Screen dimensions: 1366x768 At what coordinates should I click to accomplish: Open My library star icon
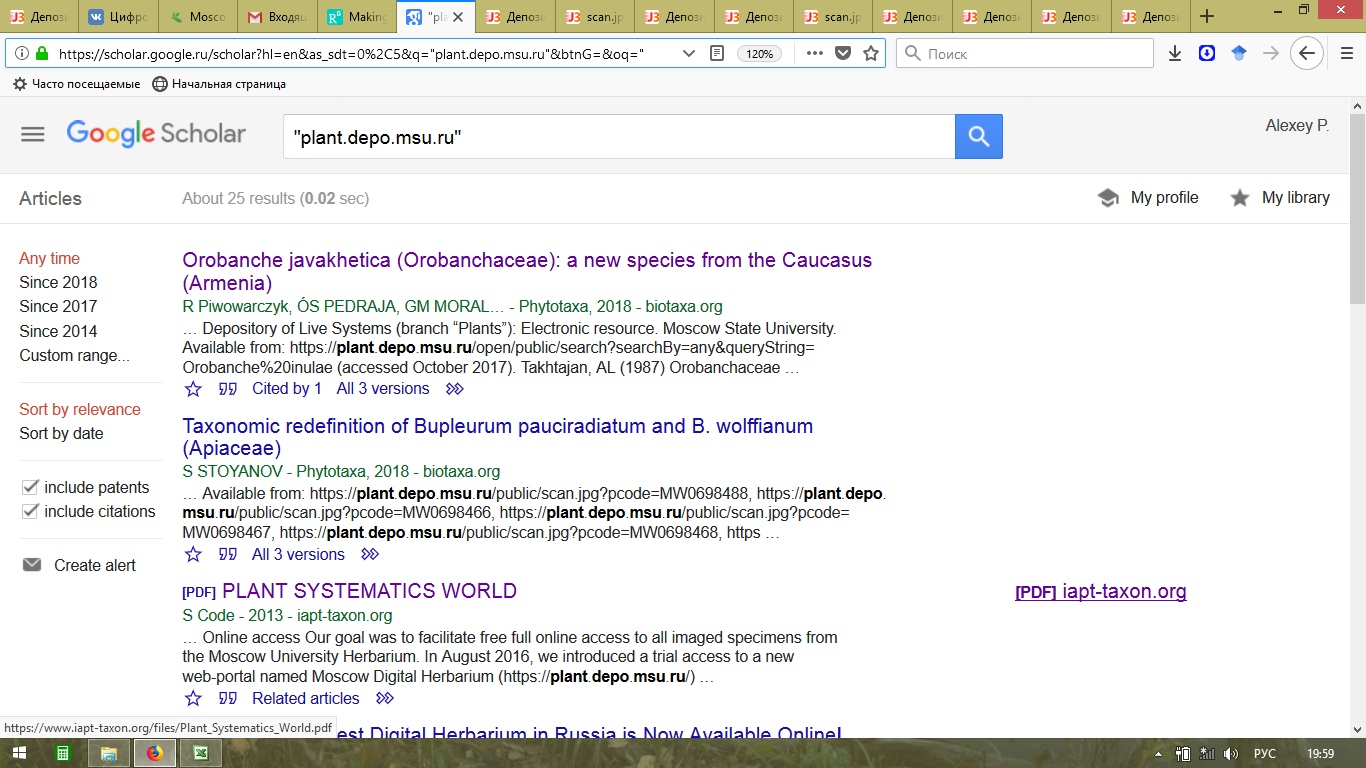click(1240, 198)
